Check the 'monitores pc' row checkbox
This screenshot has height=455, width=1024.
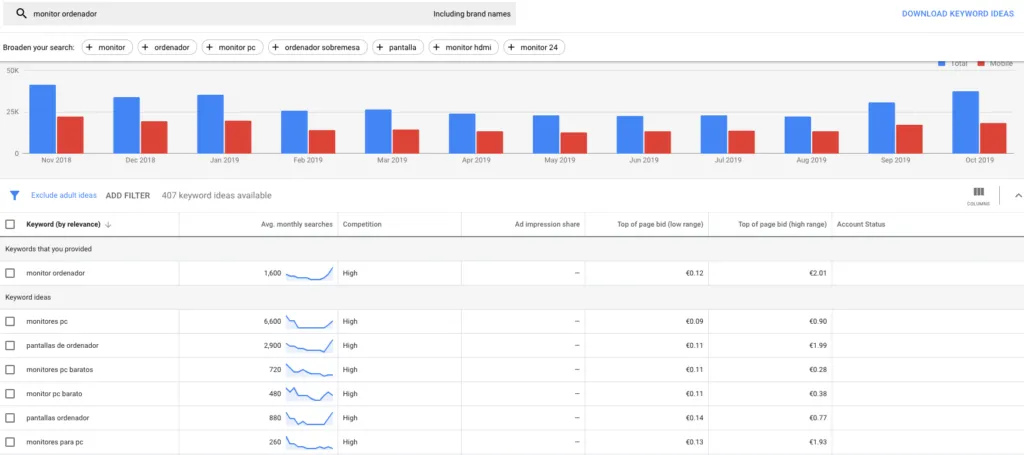(x=10, y=321)
